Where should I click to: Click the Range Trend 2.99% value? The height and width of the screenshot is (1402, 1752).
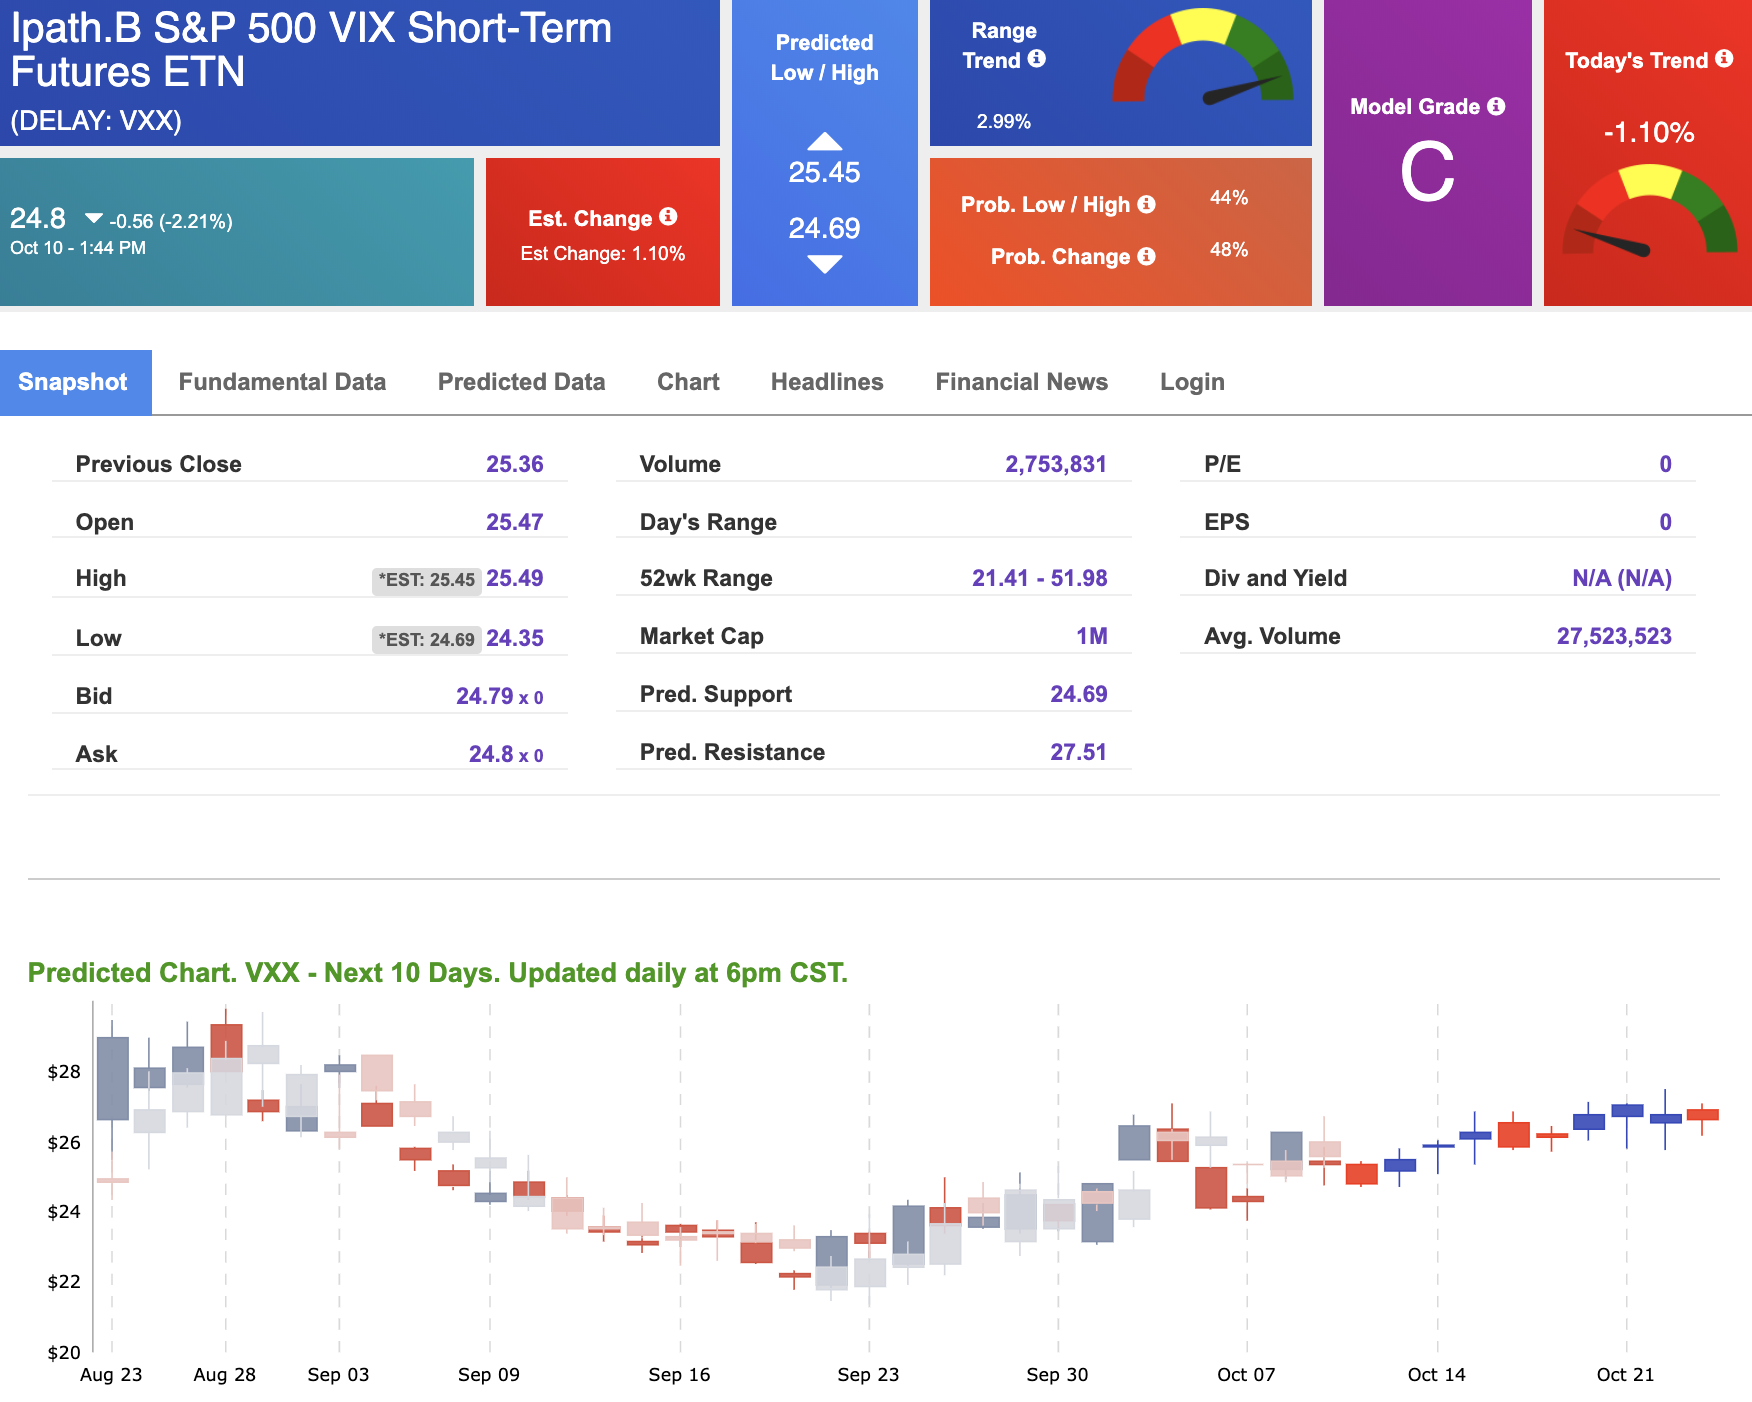[1003, 122]
